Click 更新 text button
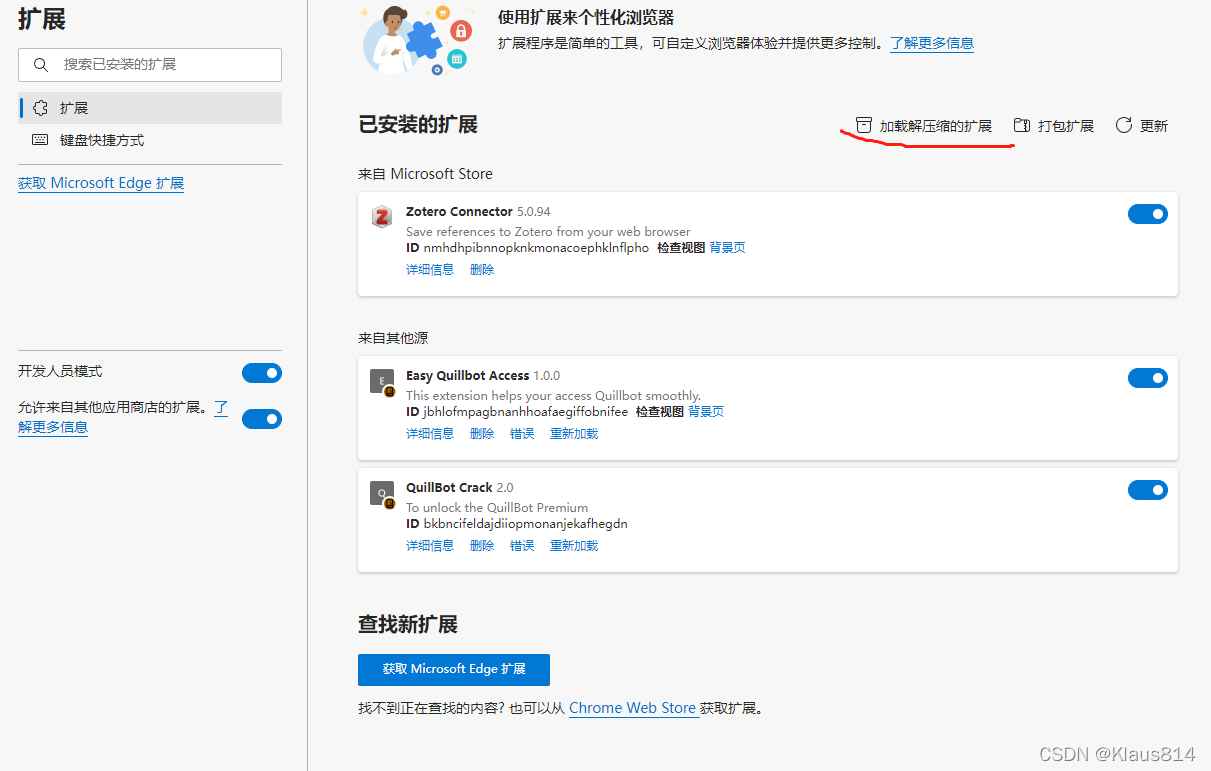Screen dimensions: 1211x771 (x=1154, y=126)
